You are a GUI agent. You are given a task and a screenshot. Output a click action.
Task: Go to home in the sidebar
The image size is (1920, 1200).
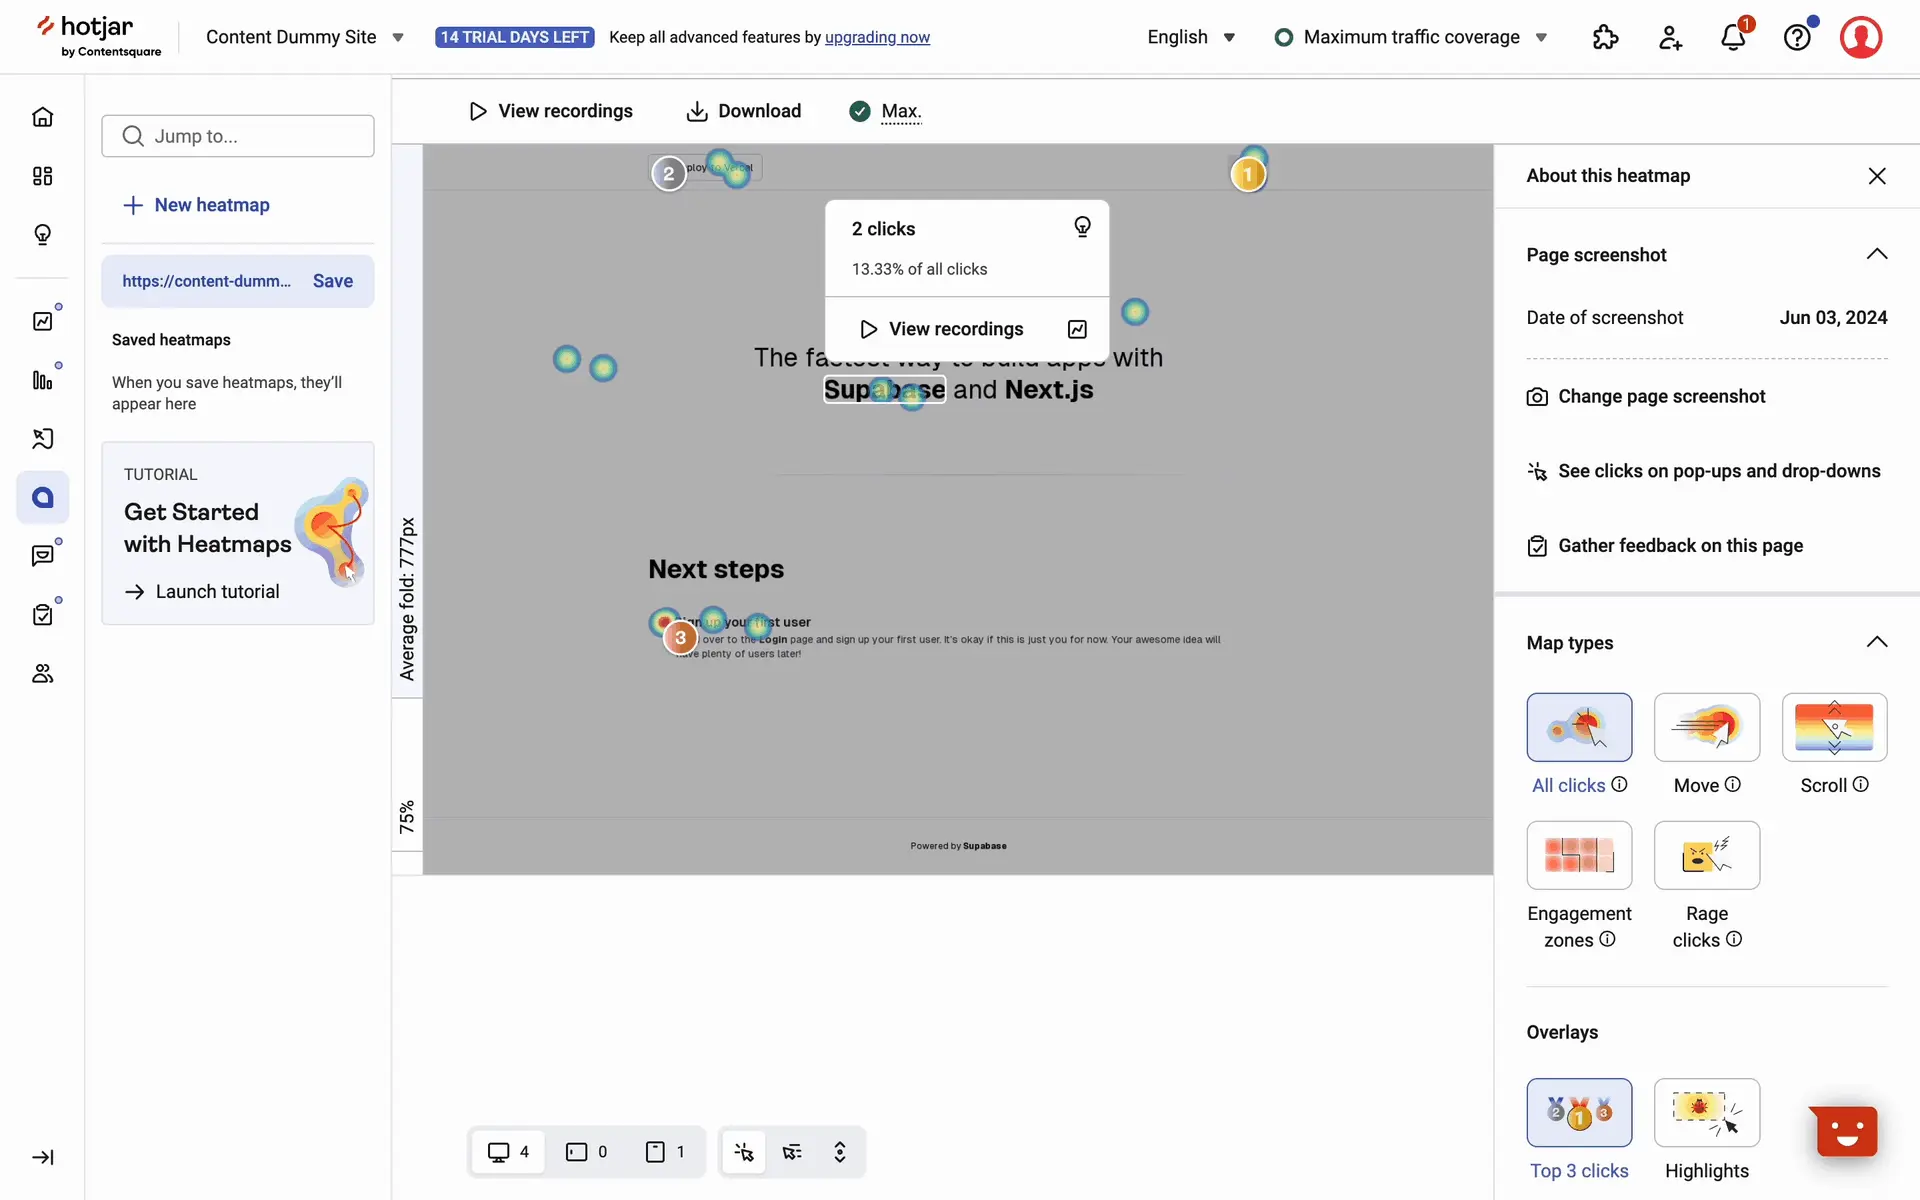coord(42,117)
